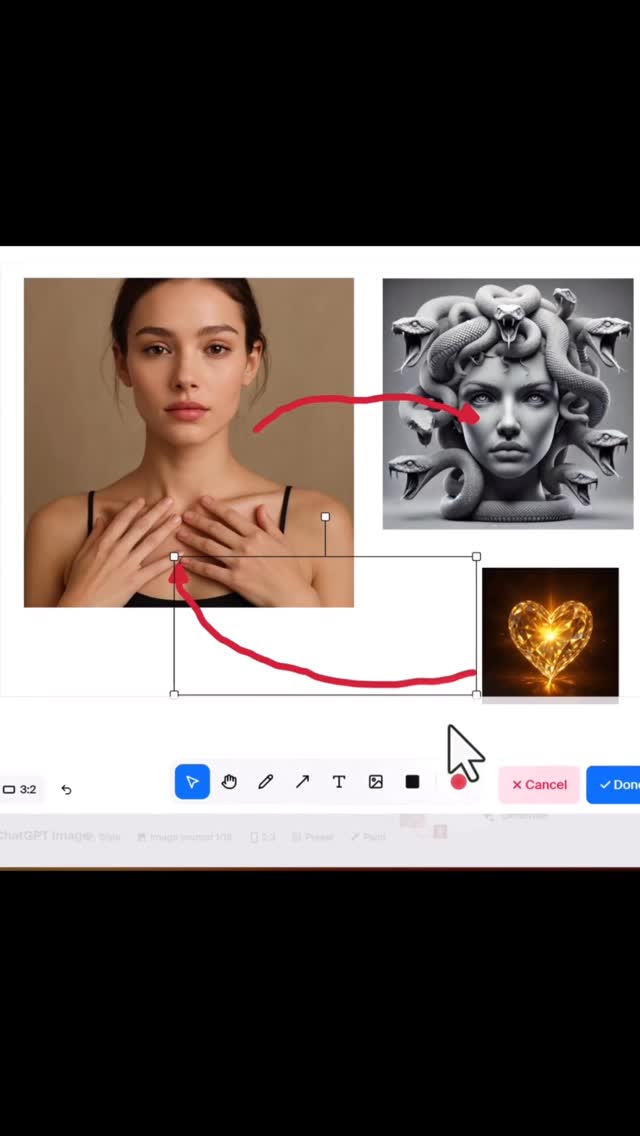Select the Medusa statue image
The width and height of the screenshot is (640, 1136).
pyautogui.click(x=508, y=404)
